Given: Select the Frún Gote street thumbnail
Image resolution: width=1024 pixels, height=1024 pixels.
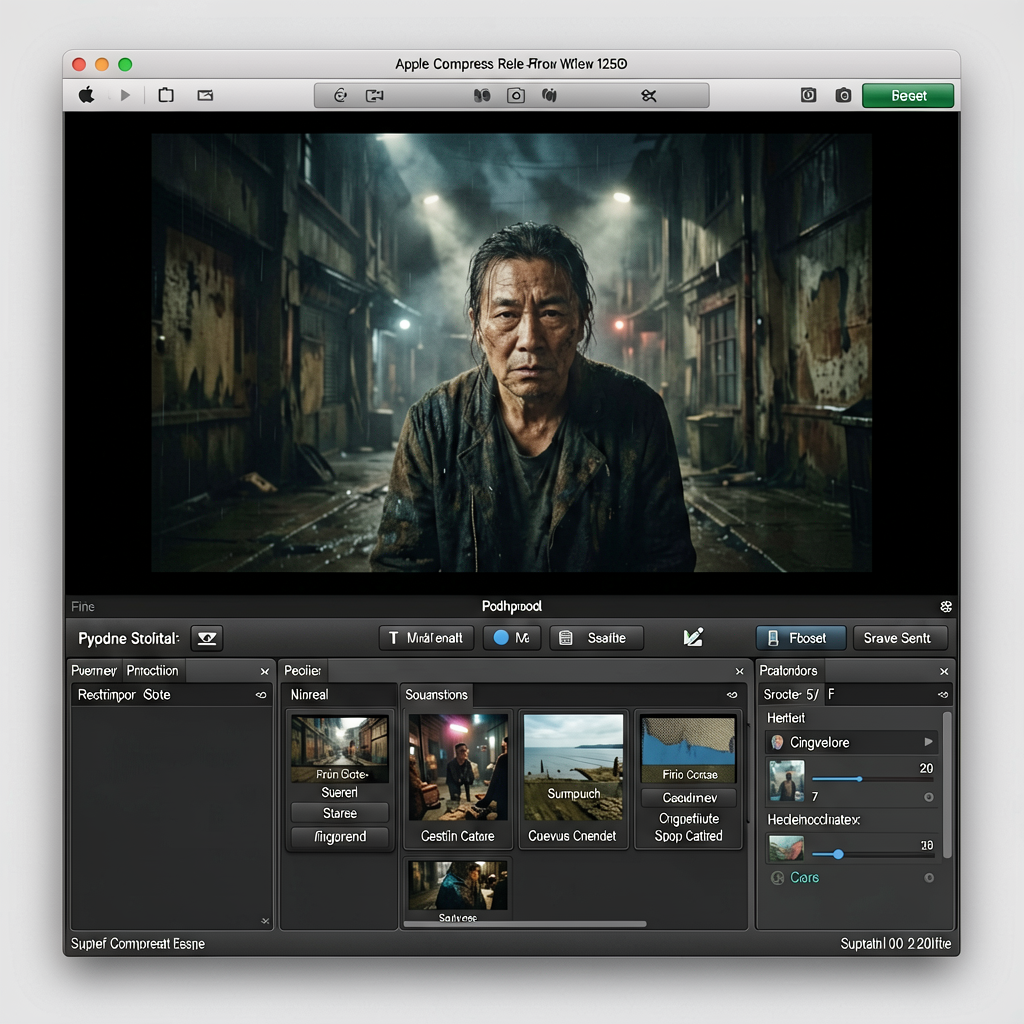Looking at the screenshot, I should [x=340, y=748].
